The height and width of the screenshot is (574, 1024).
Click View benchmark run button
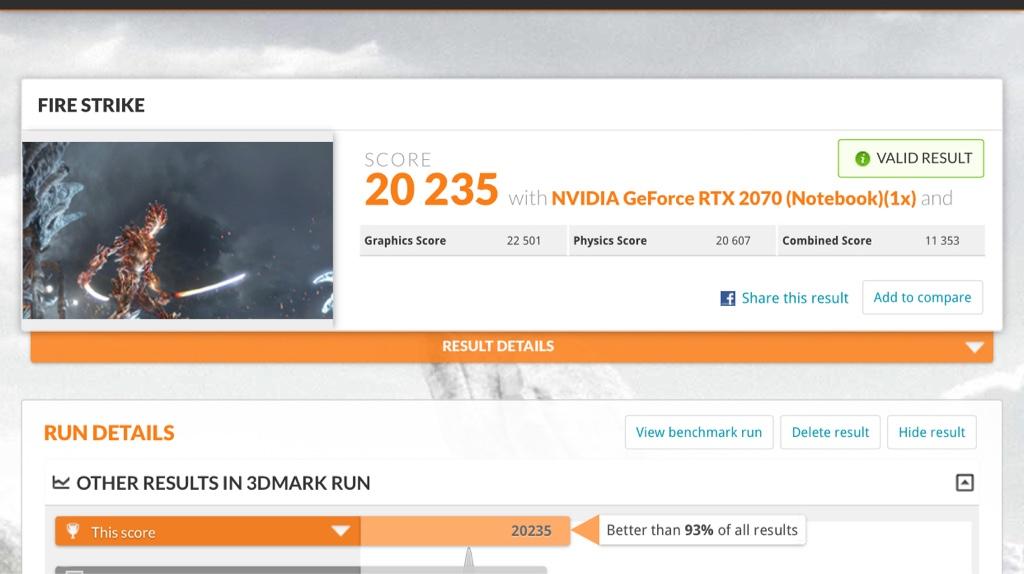click(699, 432)
